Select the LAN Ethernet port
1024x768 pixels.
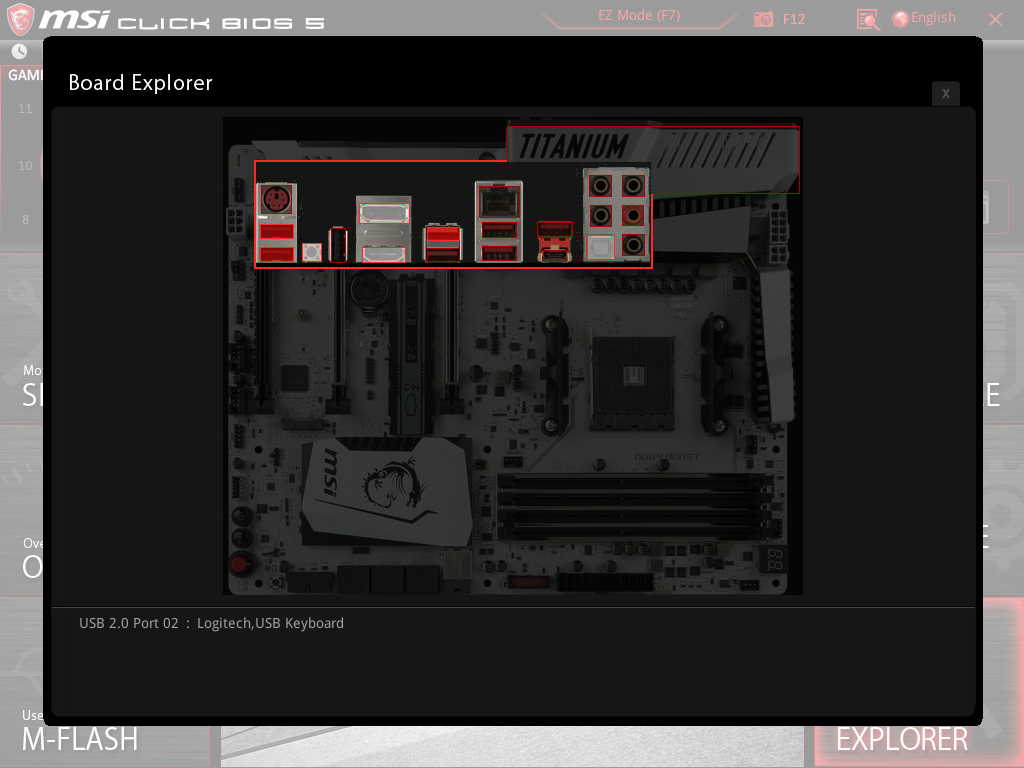499,200
